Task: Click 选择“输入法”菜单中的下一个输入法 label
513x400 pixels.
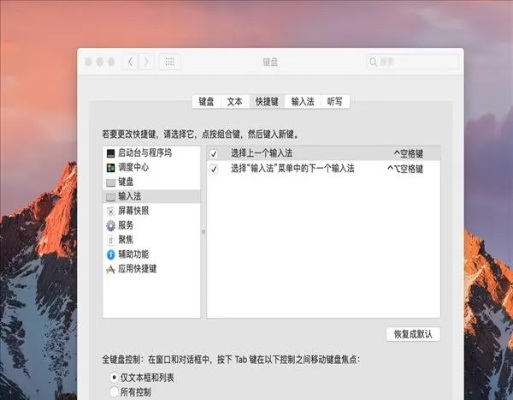Action: [293, 168]
